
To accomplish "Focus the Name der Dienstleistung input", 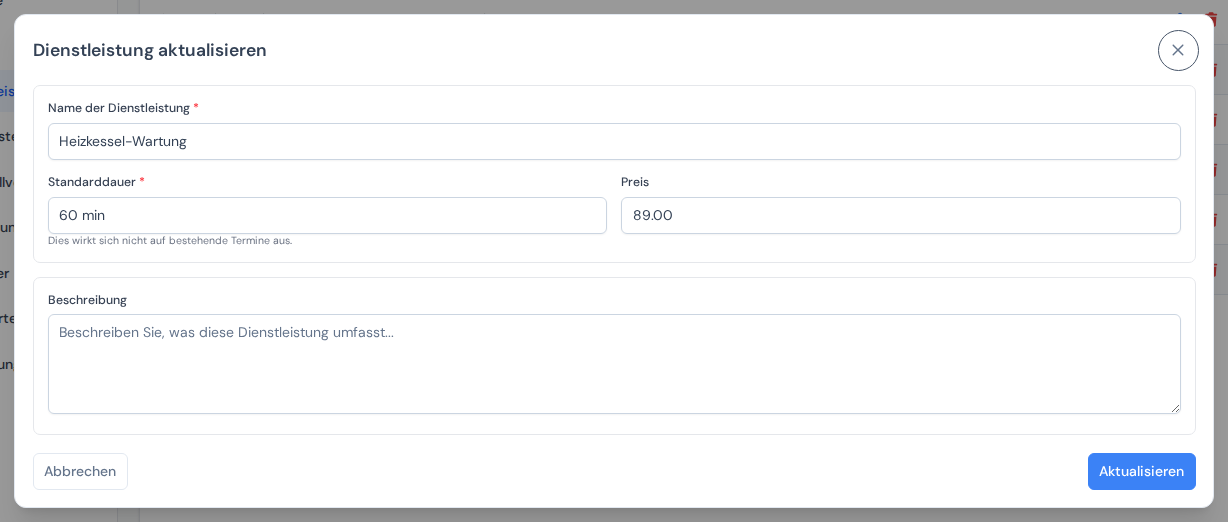I will coord(614,141).
